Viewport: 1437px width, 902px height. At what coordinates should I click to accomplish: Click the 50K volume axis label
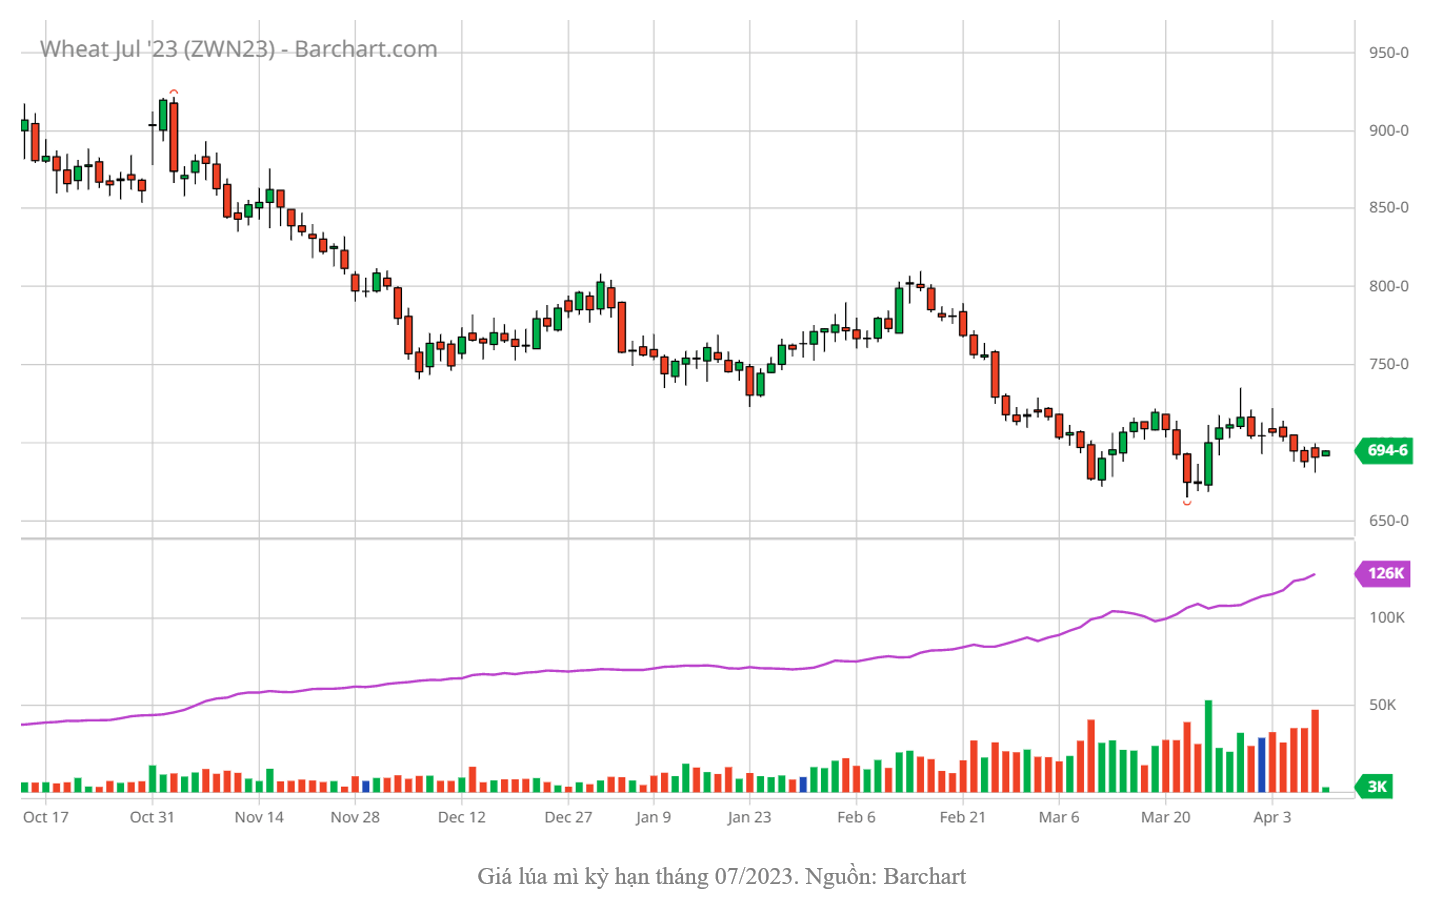point(1383,705)
